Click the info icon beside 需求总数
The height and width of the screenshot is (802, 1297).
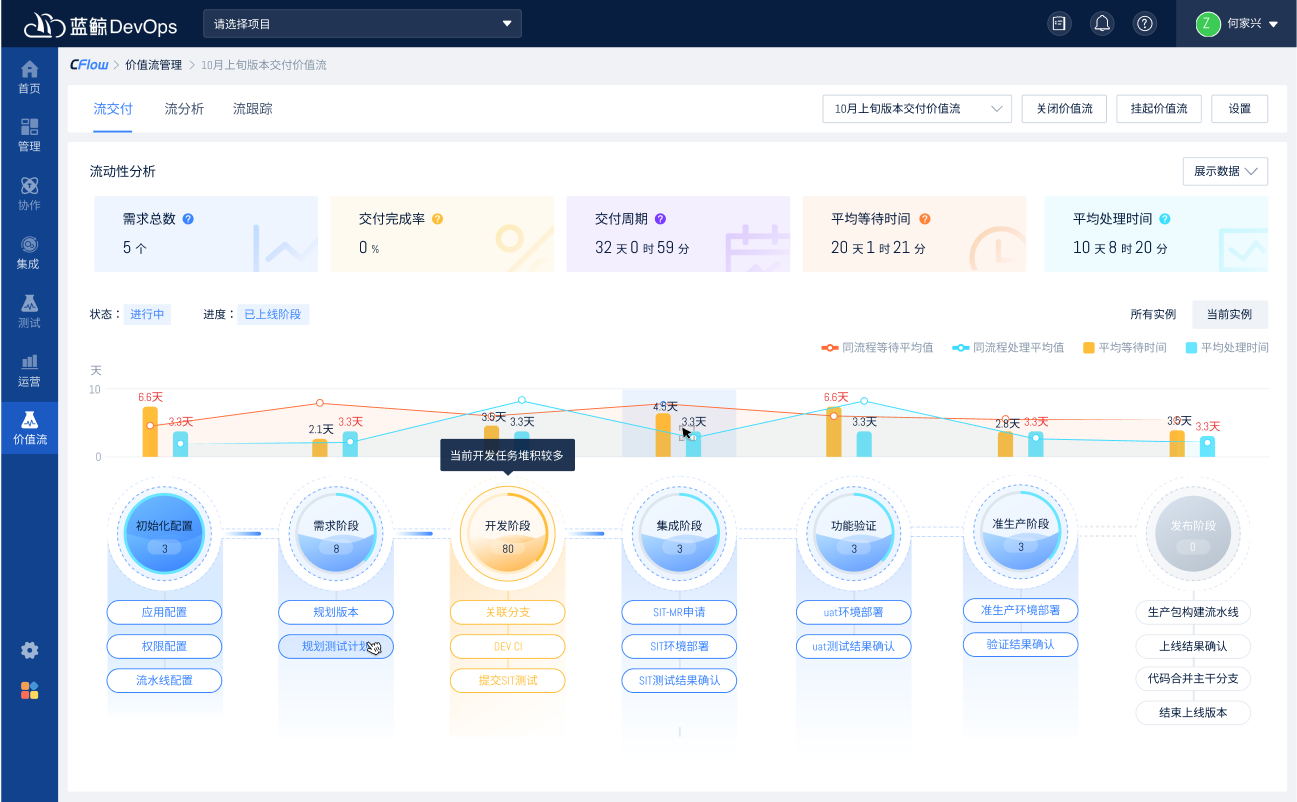188,219
